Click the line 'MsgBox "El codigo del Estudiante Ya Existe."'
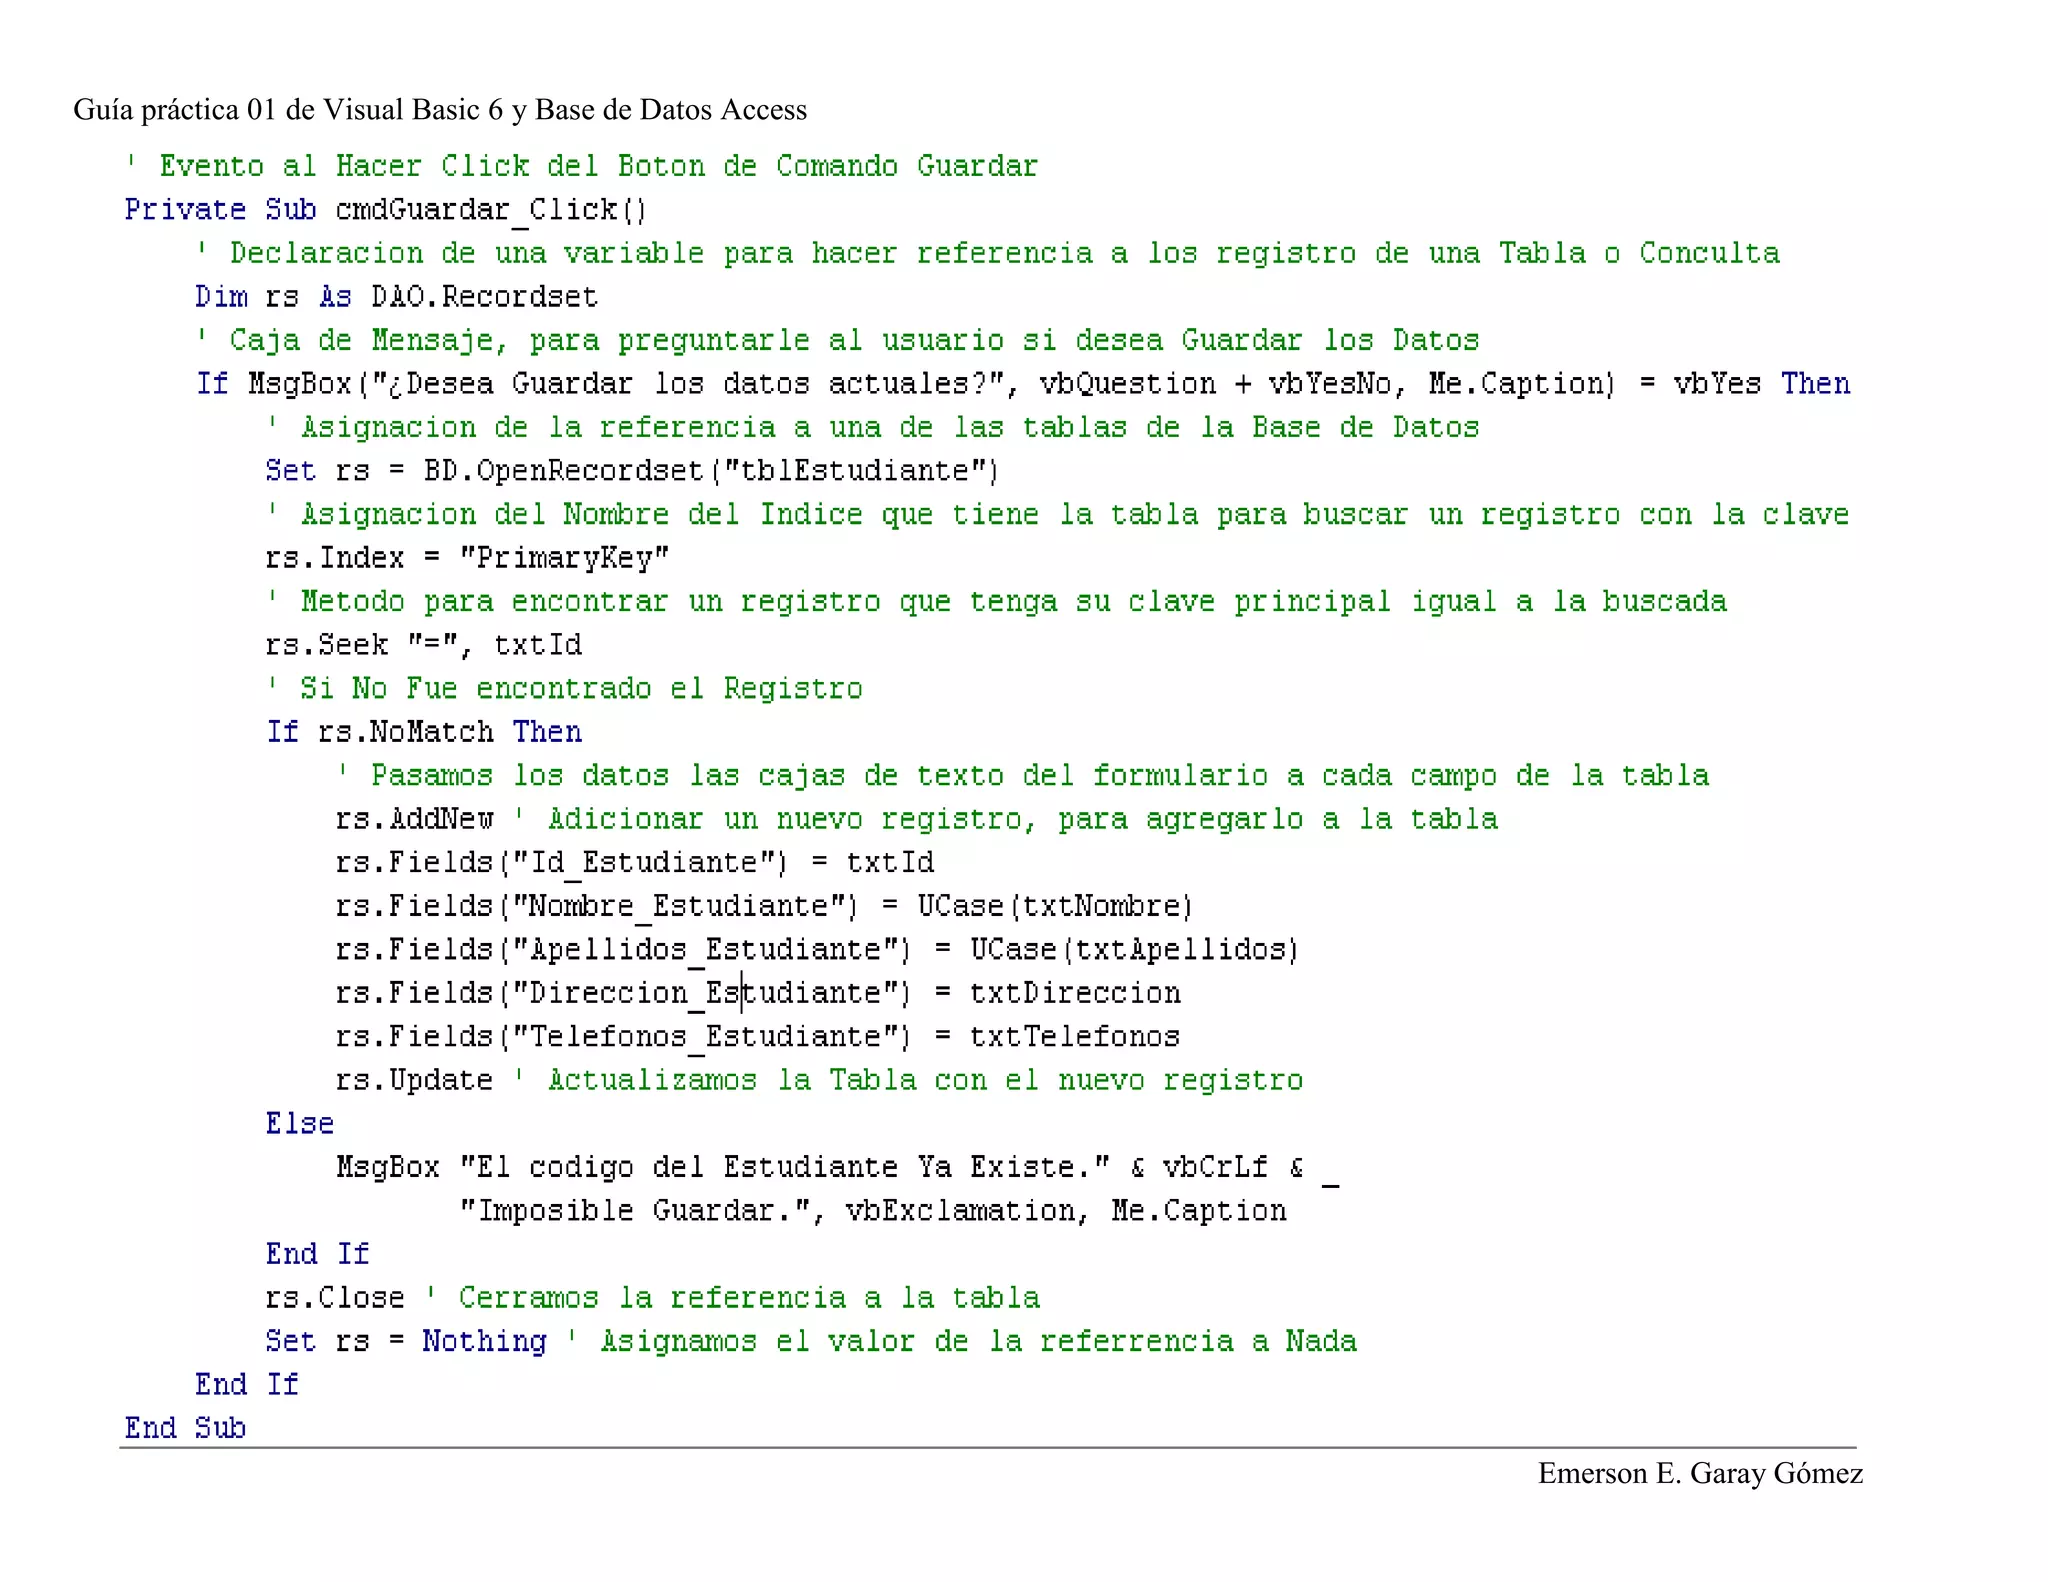This screenshot has height=1582, width=2048. point(838,1168)
